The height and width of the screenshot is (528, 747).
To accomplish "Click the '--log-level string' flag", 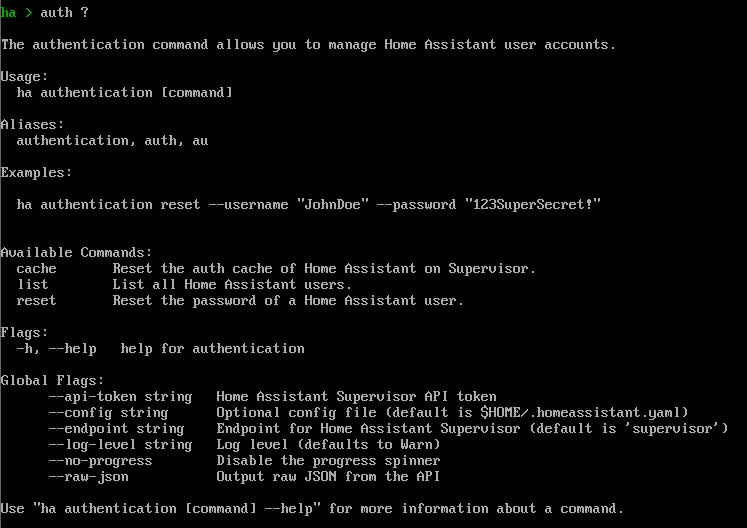I will (120, 445).
